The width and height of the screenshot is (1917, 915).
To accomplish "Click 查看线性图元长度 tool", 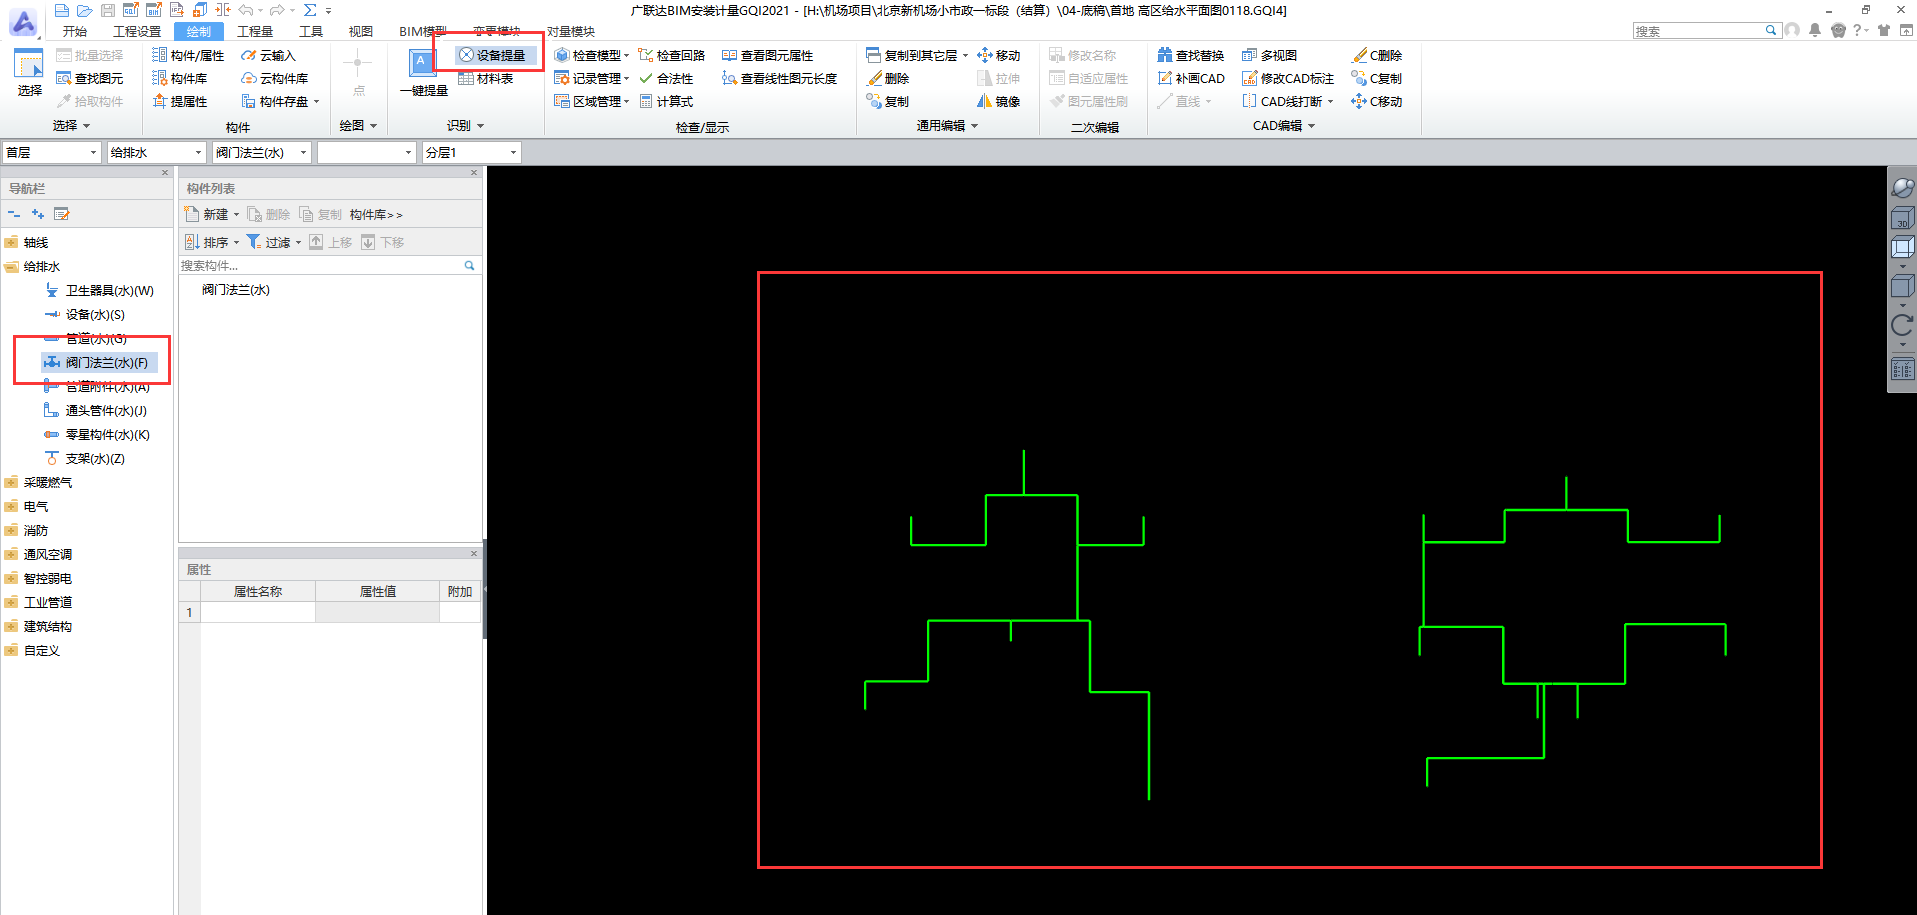I will coord(779,78).
